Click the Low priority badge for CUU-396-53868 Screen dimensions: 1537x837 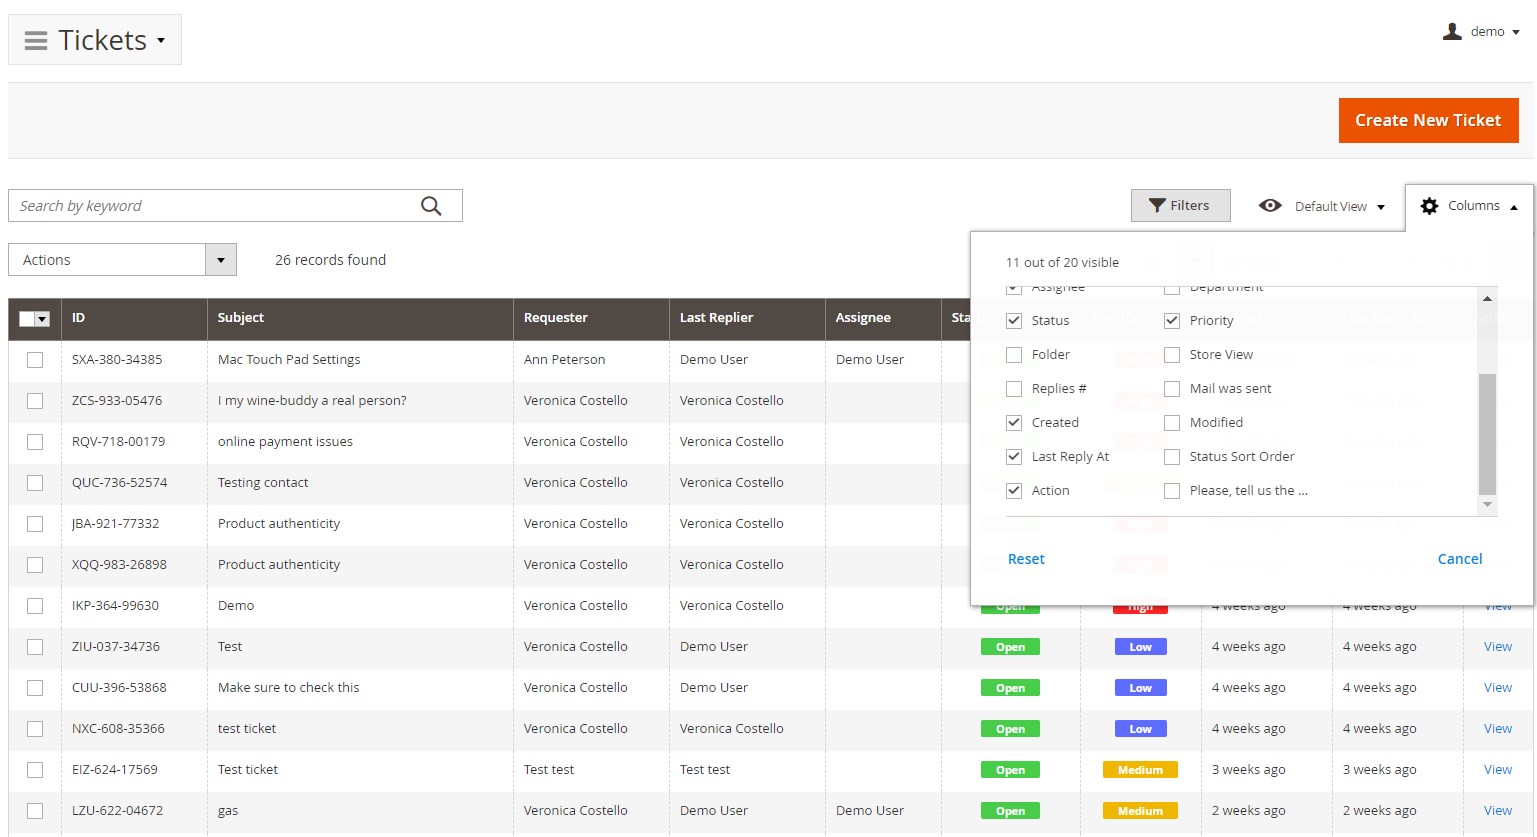pos(1140,688)
